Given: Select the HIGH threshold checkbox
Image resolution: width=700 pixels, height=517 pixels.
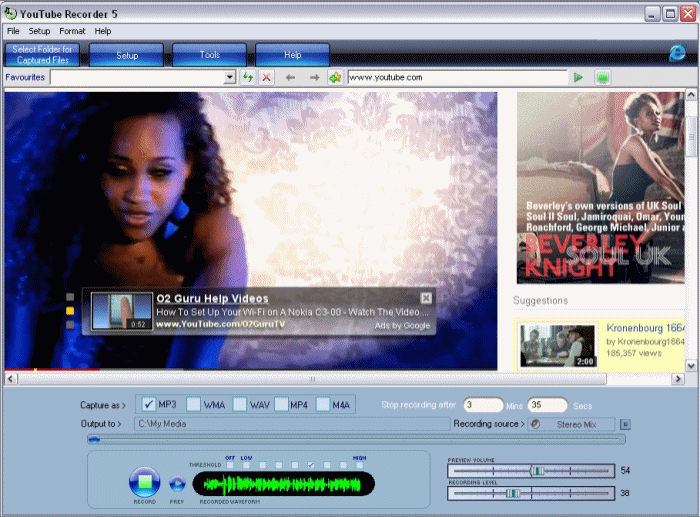Looking at the screenshot, I should pyautogui.click(x=359, y=465).
